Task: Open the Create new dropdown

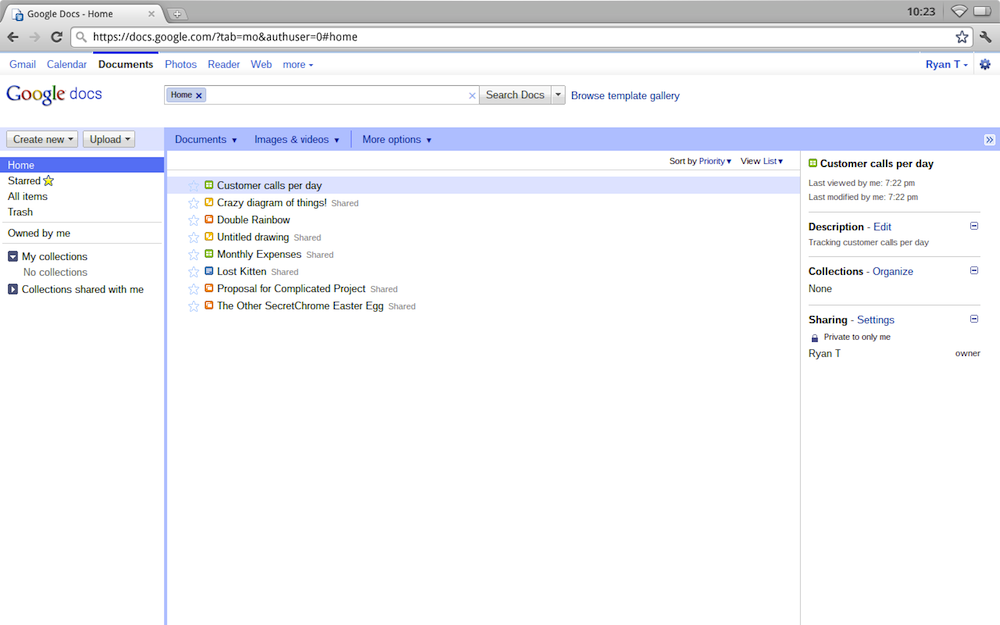Action: (x=43, y=140)
